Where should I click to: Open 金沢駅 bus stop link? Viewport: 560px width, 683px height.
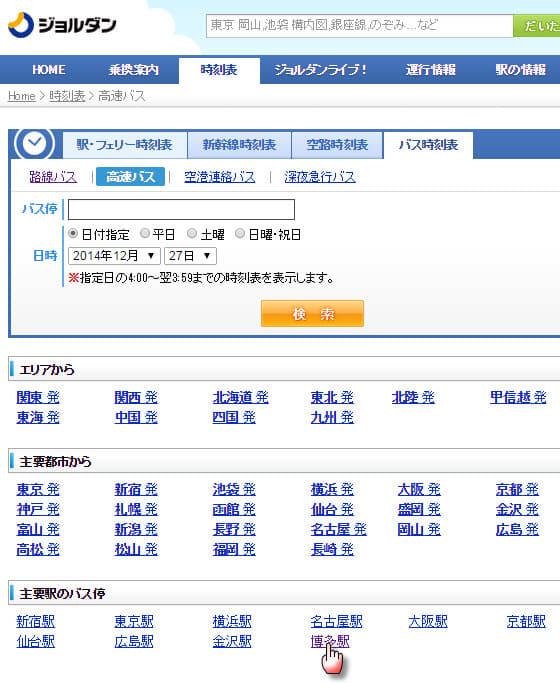pos(232,642)
